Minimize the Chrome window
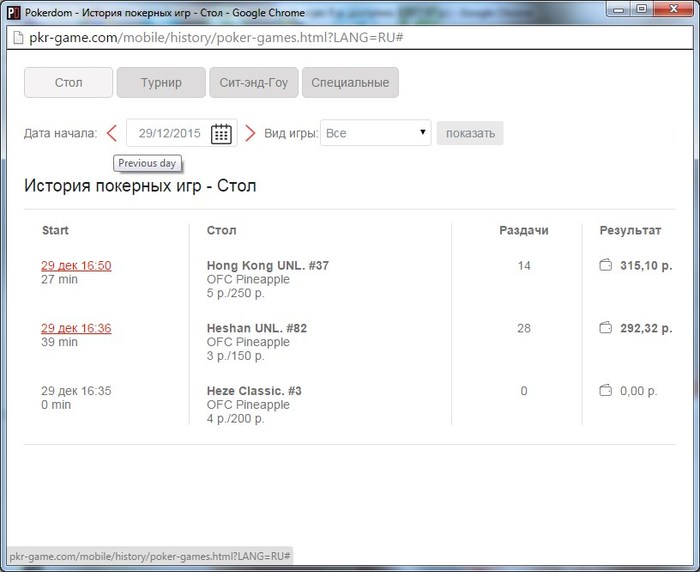The image size is (700, 572). [619, 9]
